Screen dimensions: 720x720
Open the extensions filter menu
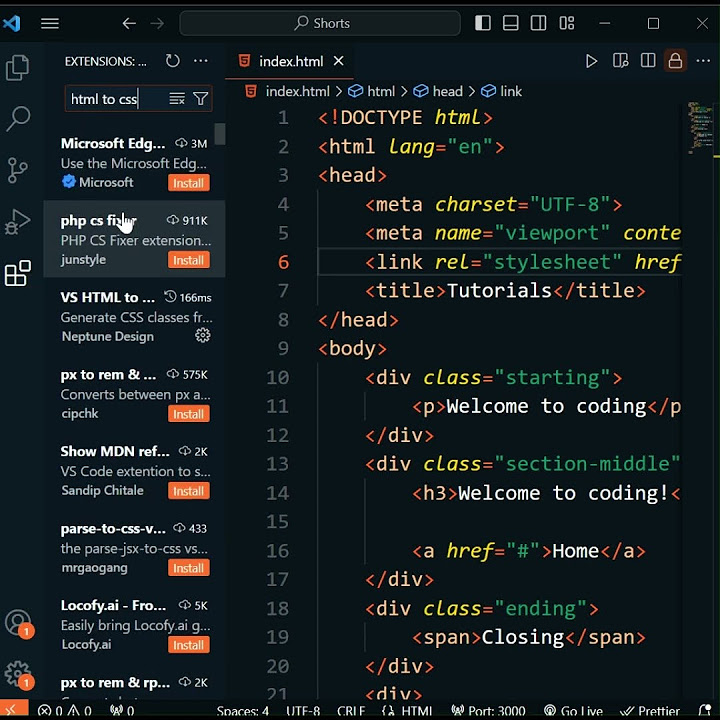tap(201, 99)
